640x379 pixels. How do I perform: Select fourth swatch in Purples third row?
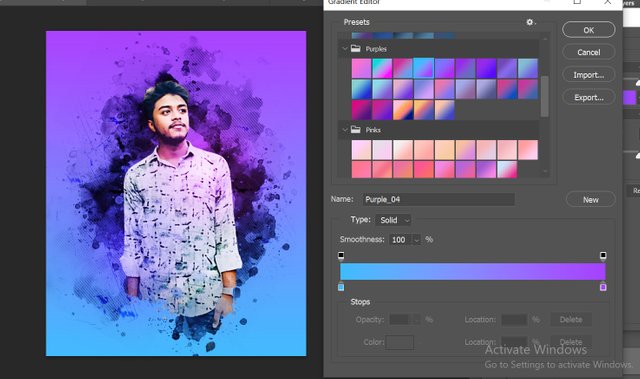click(424, 110)
